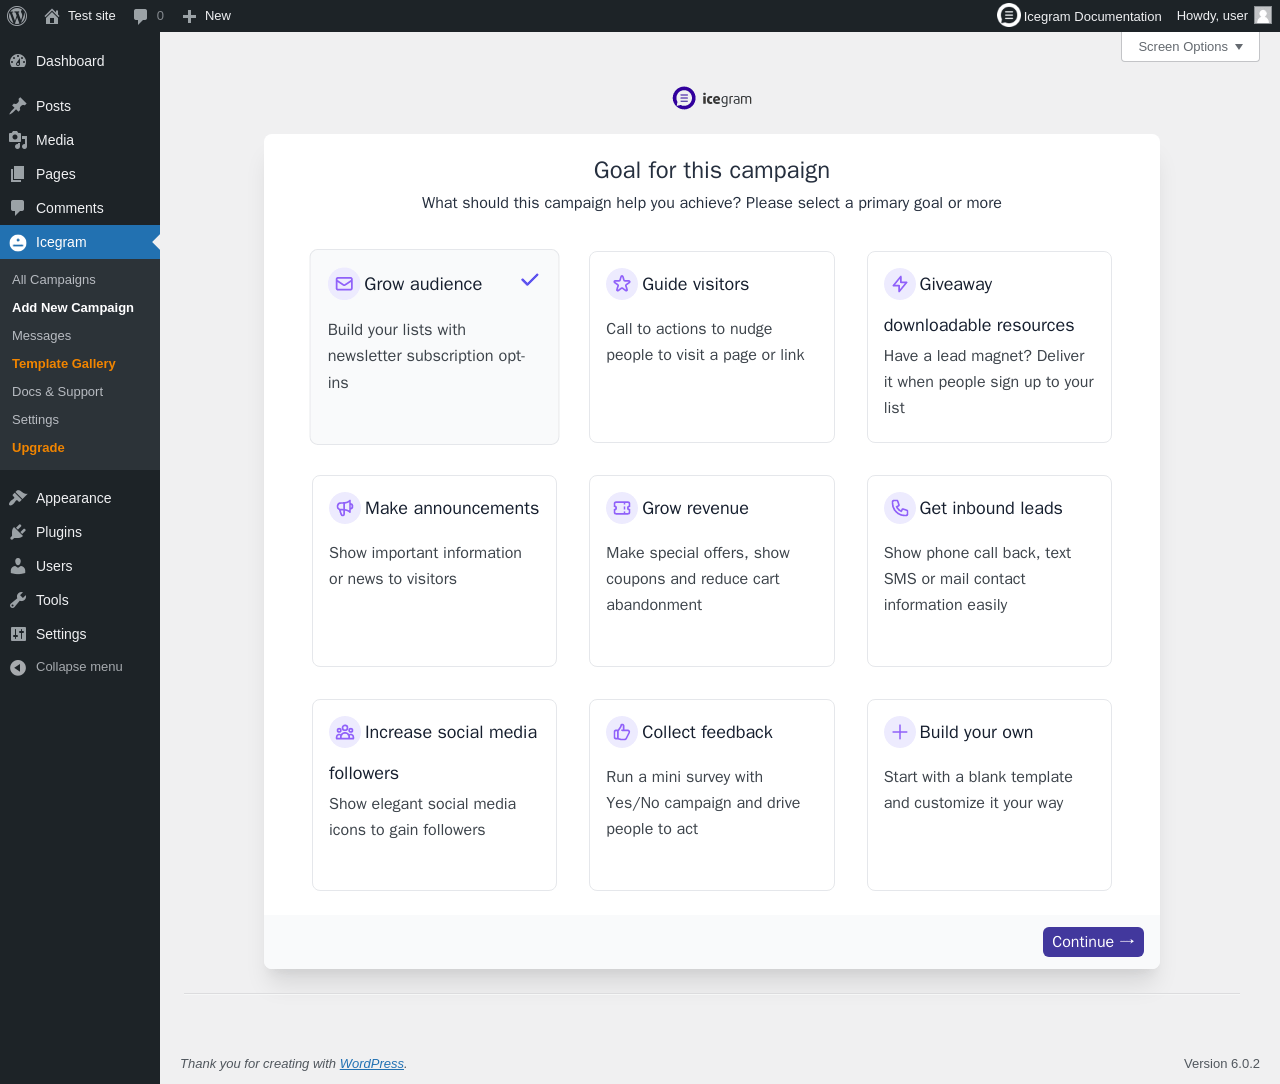Click the phone icon on Get inbound leads

click(900, 508)
